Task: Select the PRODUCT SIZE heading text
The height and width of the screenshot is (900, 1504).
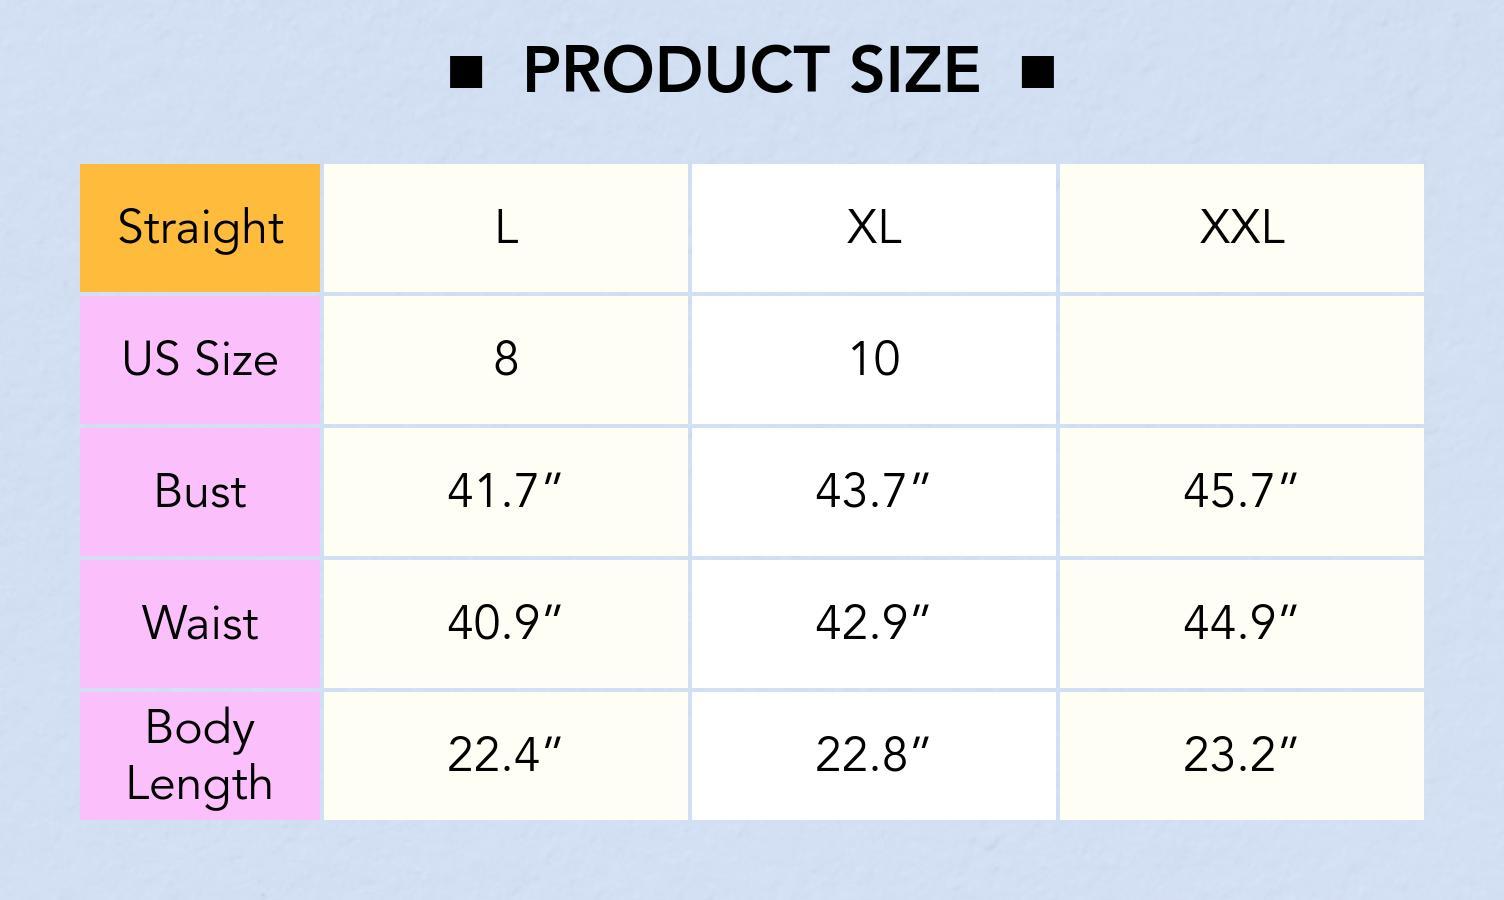Action: click(x=751, y=71)
